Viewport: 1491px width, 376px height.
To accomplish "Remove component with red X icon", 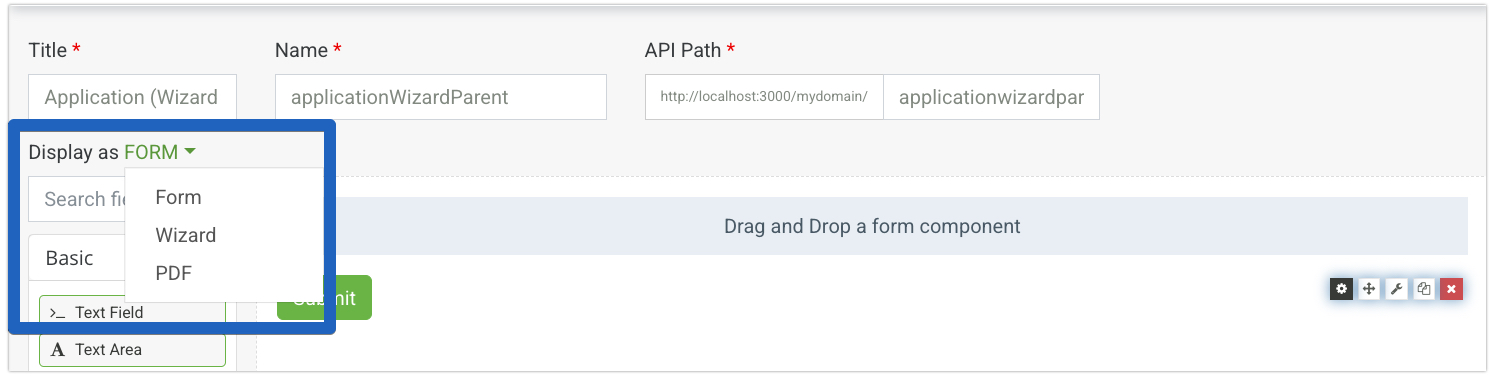I will coord(1452,289).
